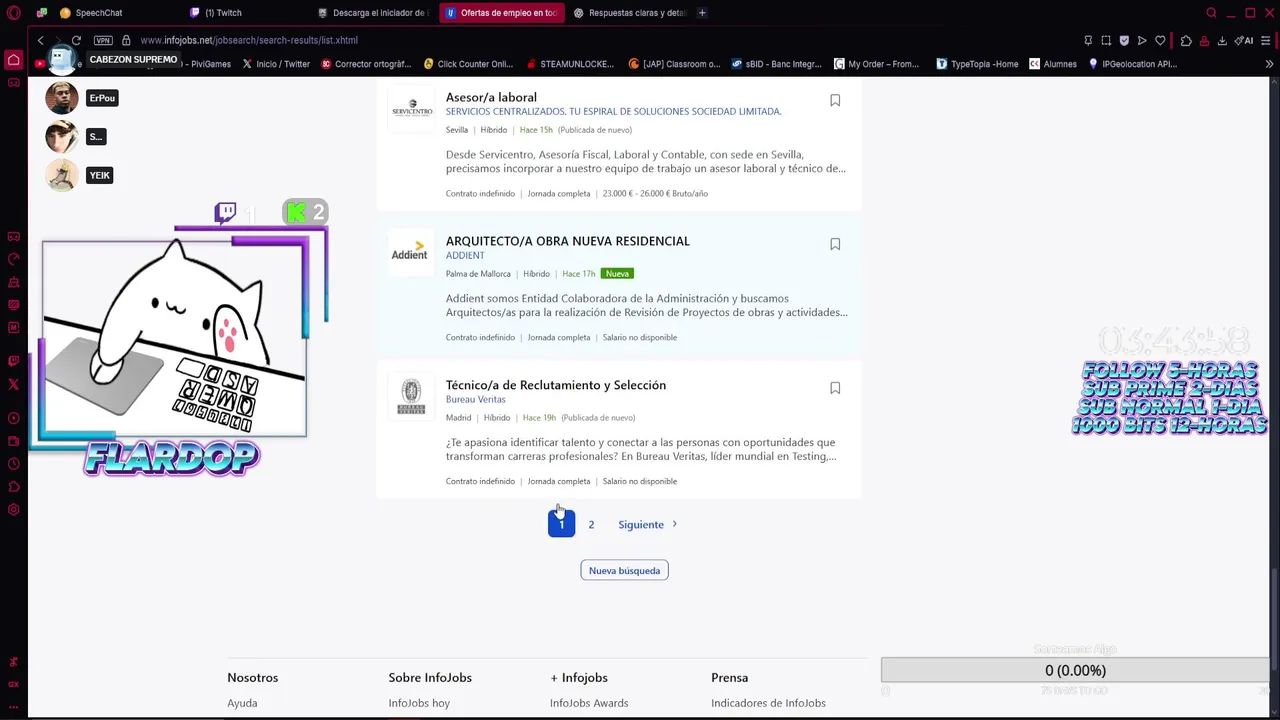The image size is (1280, 720).
Task: Reload the InfoJobs page
Action: pos(76,40)
